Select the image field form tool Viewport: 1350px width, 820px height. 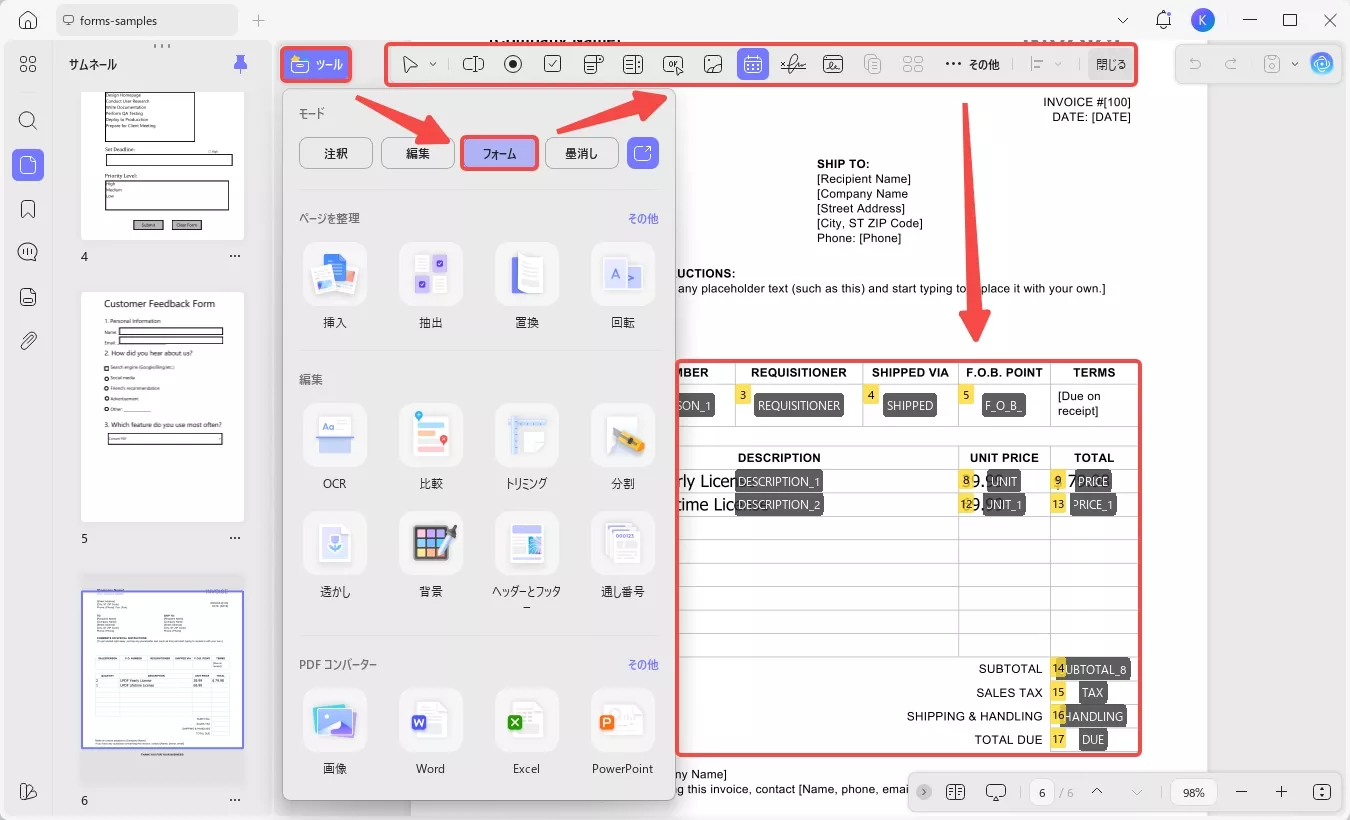coord(712,63)
